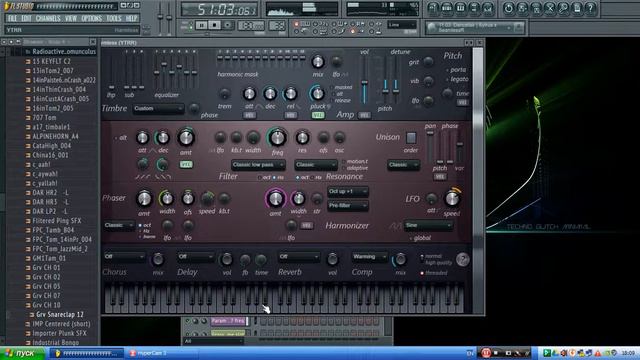640x360 pixels.
Task: Click the render/export round icon
Action: coord(536,8)
